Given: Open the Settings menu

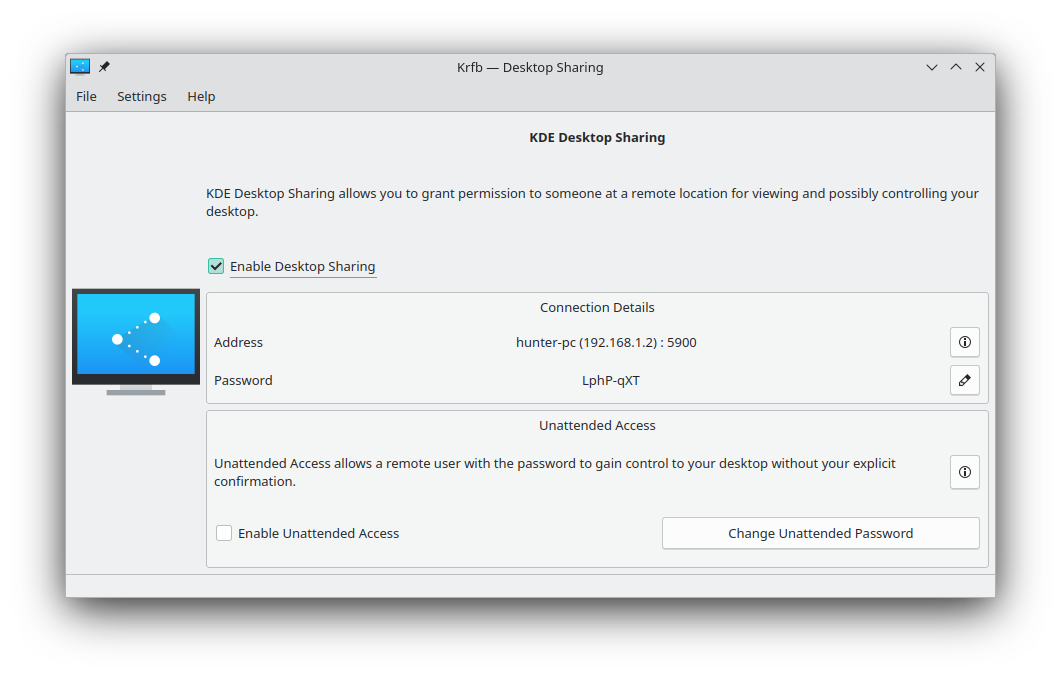Looking at the screenshot, I should coord(142,97).
